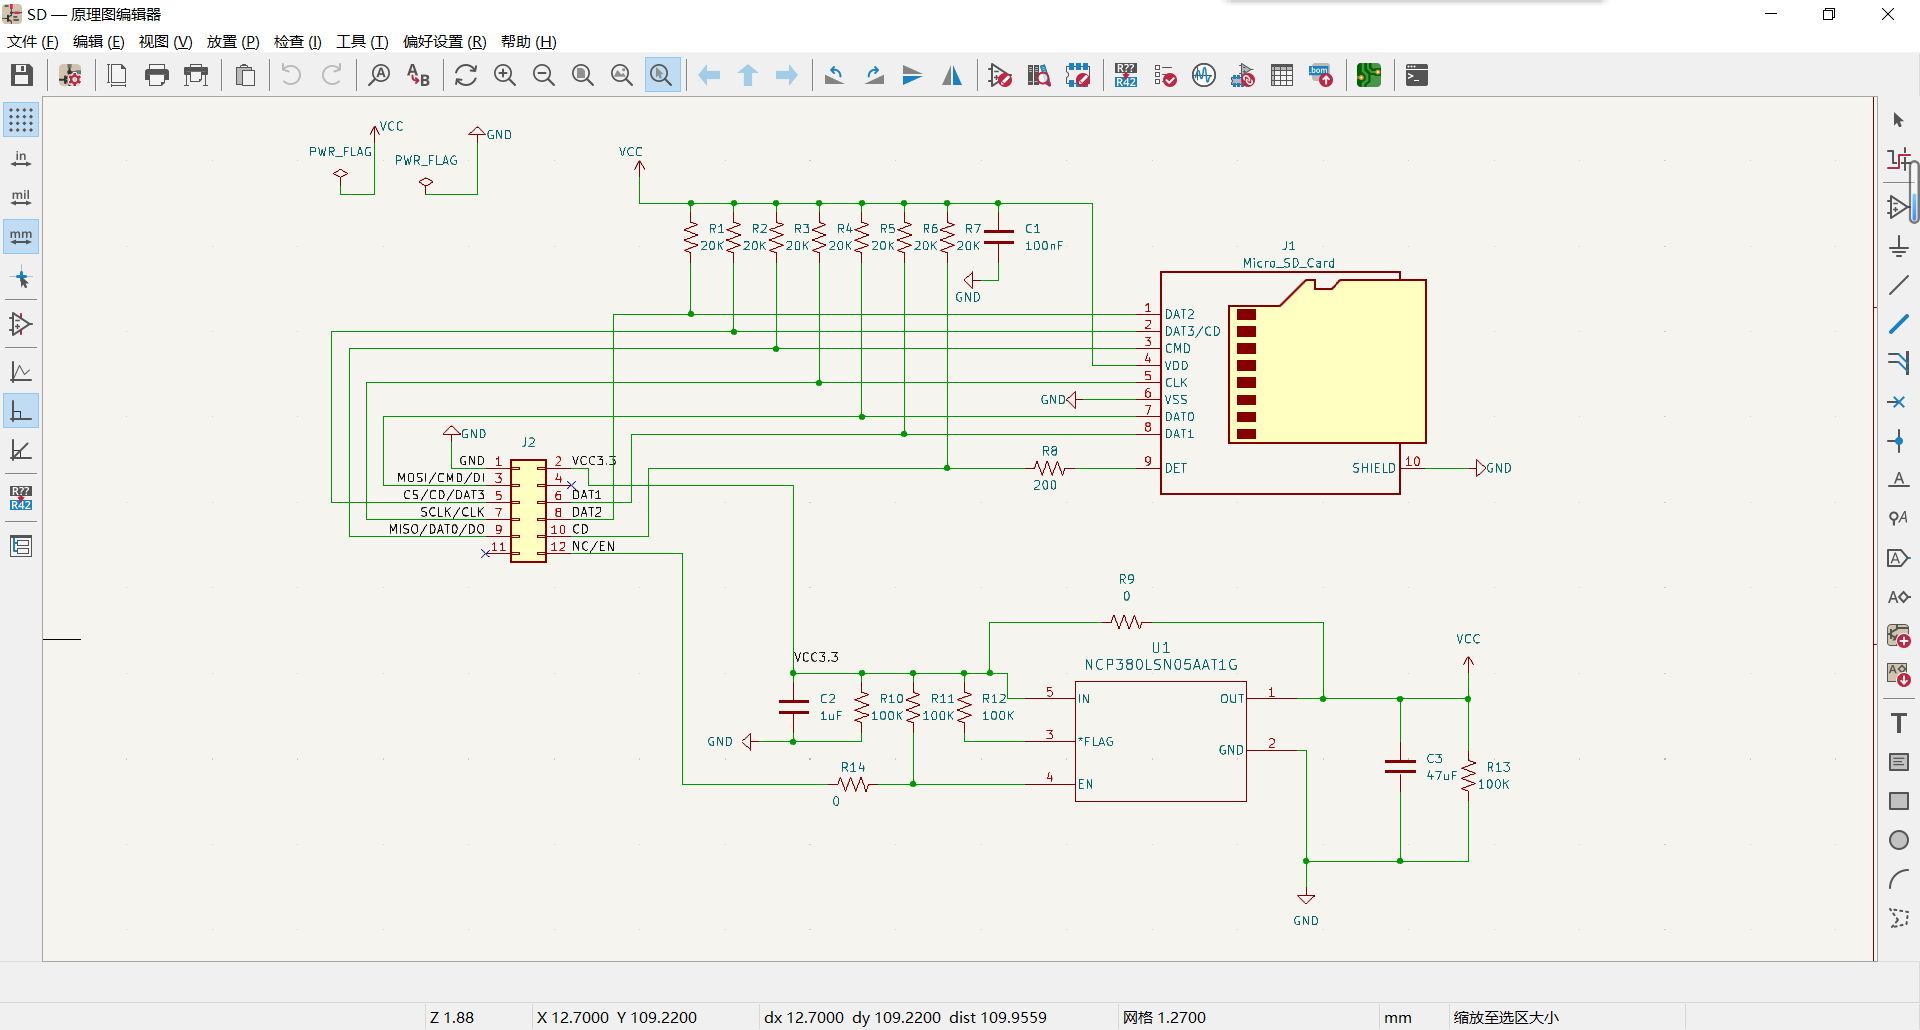Click the Zoom to fit icon
Viewport: 1920px width, 1030px height.
(583, 75)
